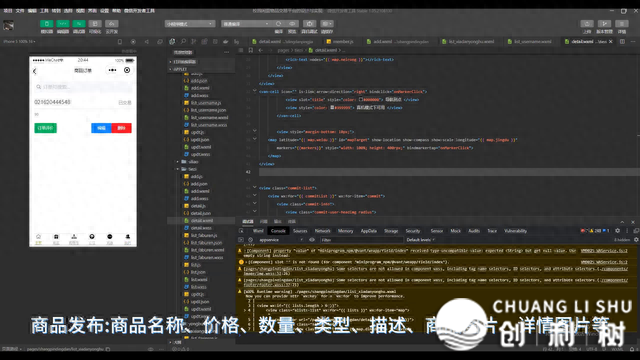Toggle the Visualization panel button
The height and width of the screenshot is (360, 640).
point(95,24)
